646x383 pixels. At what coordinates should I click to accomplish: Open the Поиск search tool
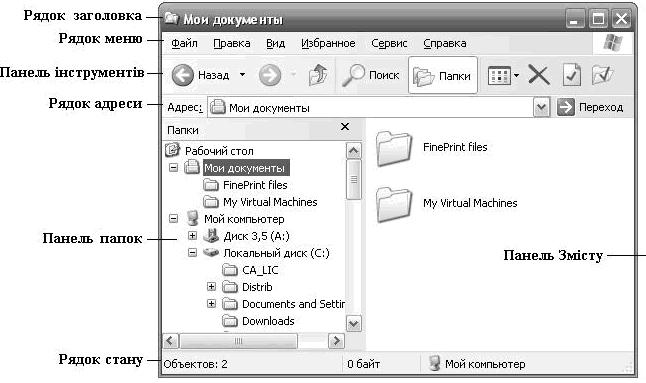pyautogui.click(x=370, y=75)
